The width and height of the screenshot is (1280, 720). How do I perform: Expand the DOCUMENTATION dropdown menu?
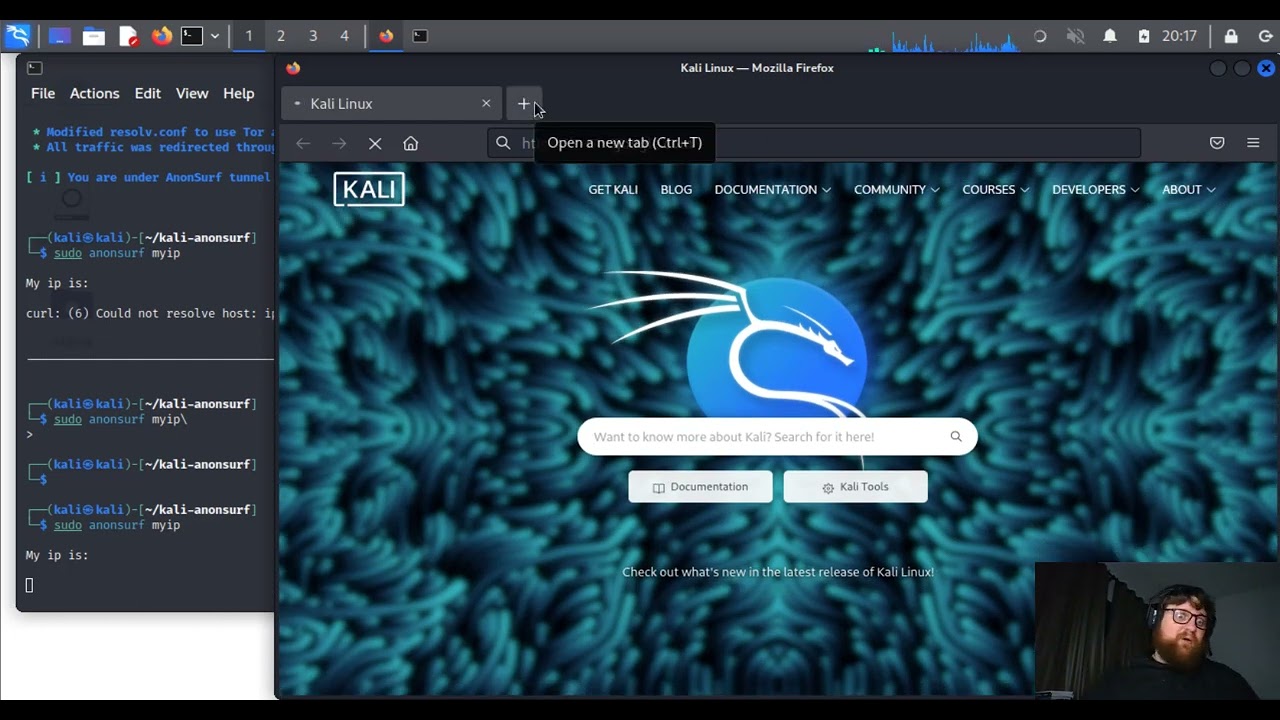pyautogui.click(x=772, y=189)
